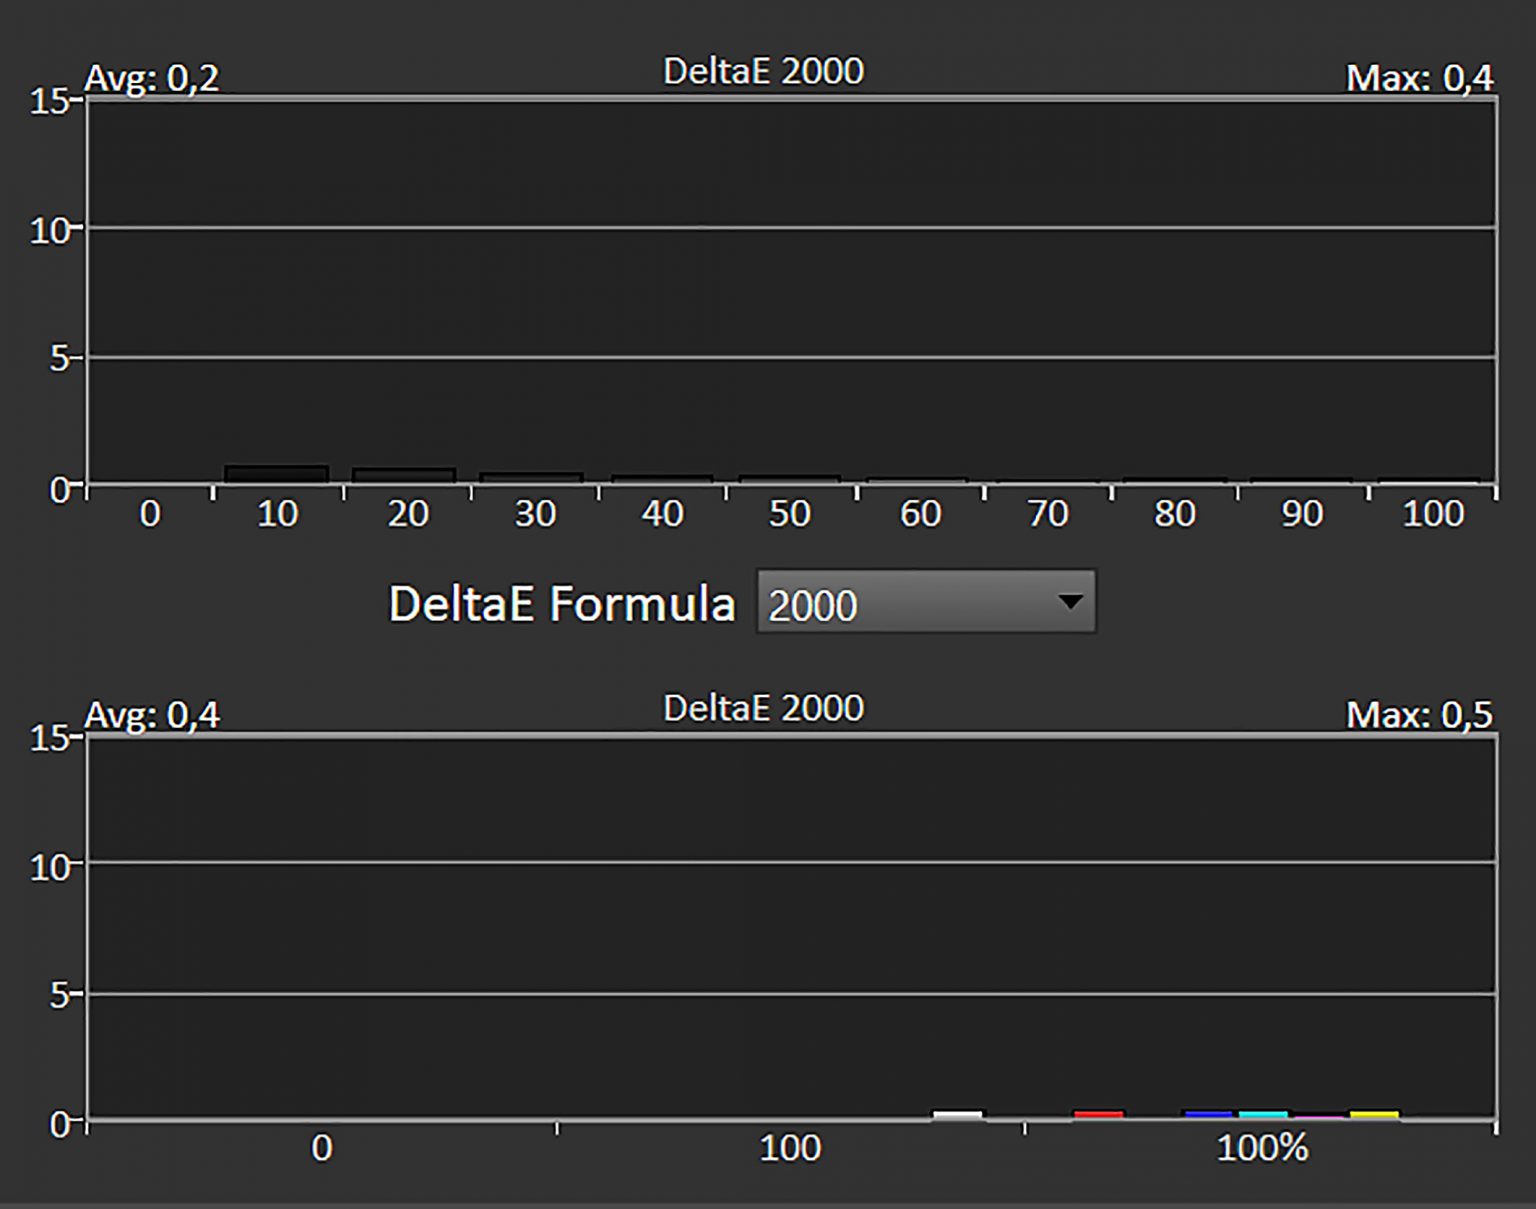
Task: Click the cyan color bar in lower chart
Action: [1262, 1114]
